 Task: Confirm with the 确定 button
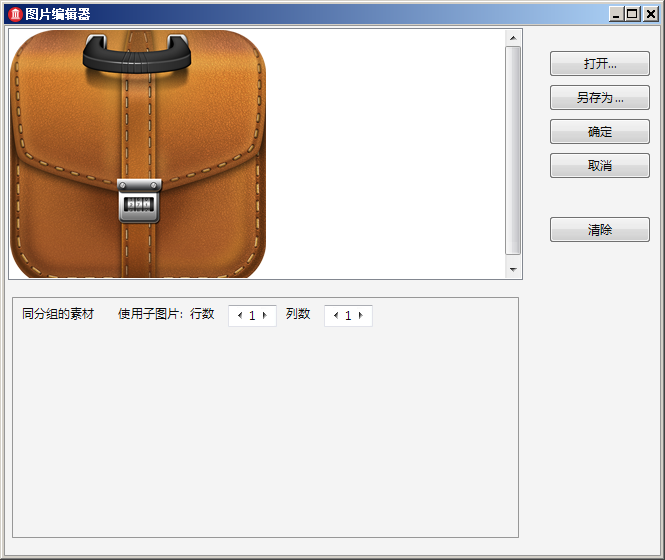pos(599,132)
